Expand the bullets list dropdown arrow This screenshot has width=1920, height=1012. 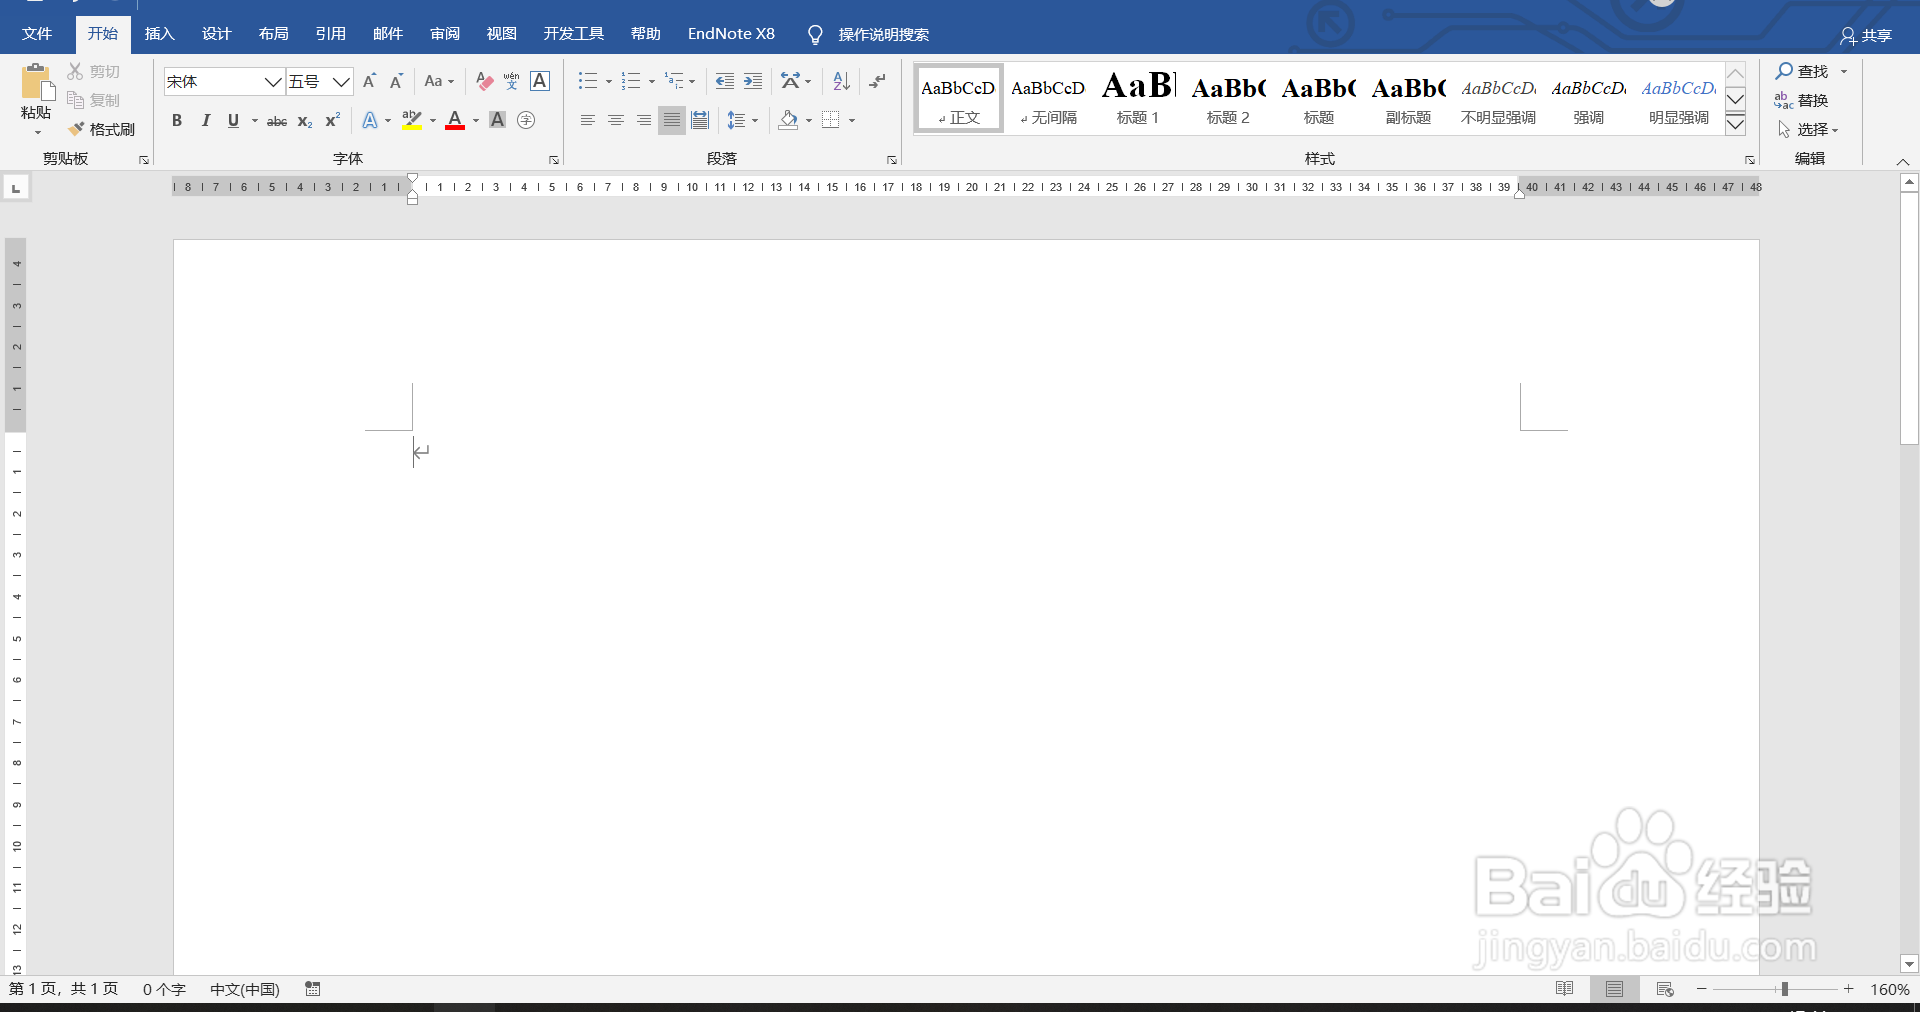(609, 82)
